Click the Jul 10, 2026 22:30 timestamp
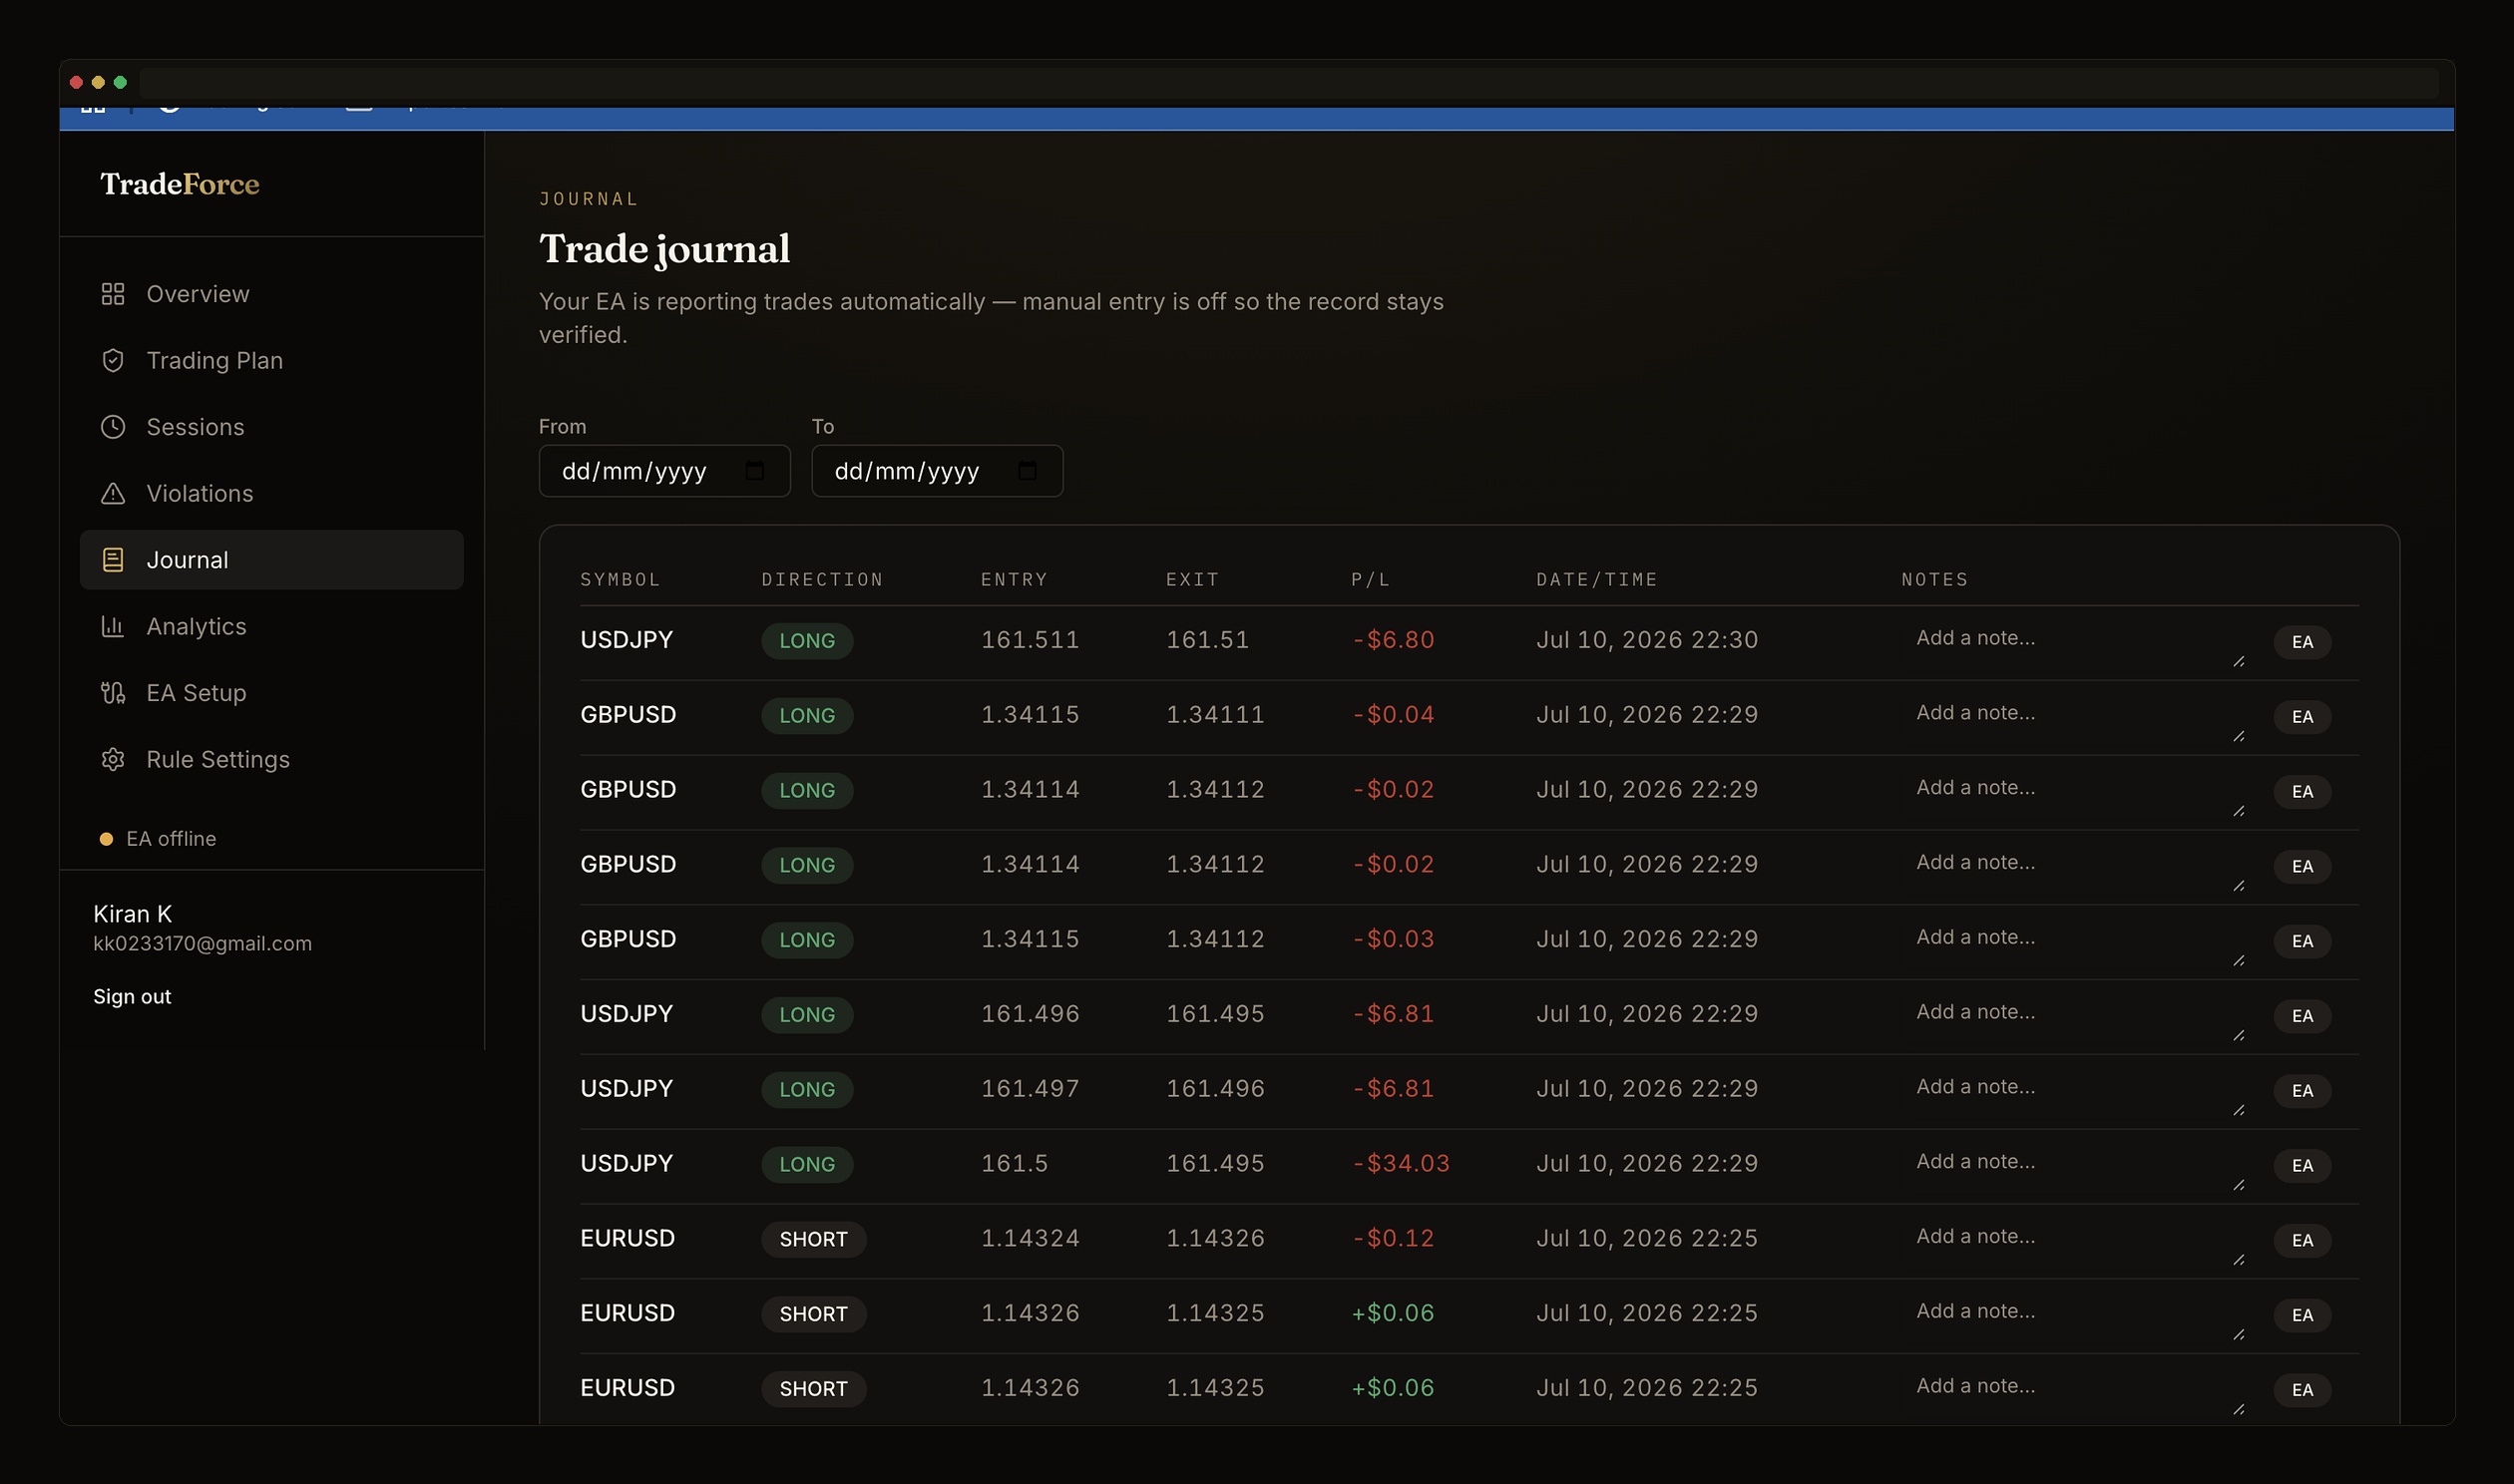2514x1484 pixels. (1647, 640)
